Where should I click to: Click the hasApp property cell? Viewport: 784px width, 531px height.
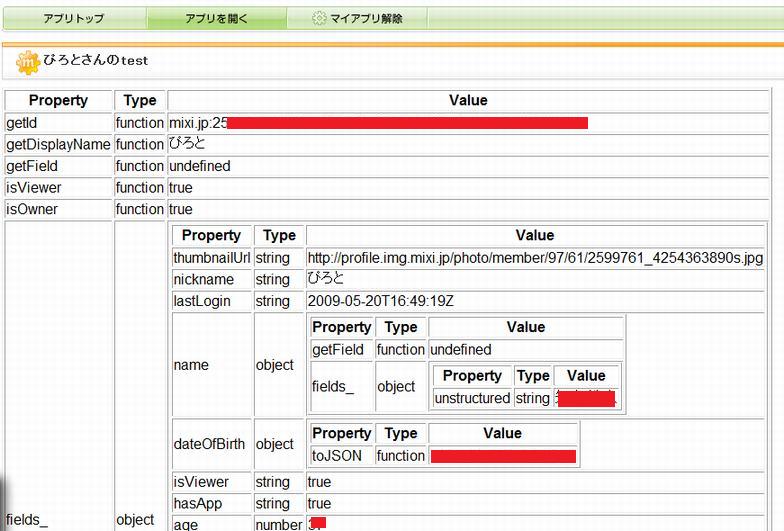212,504
